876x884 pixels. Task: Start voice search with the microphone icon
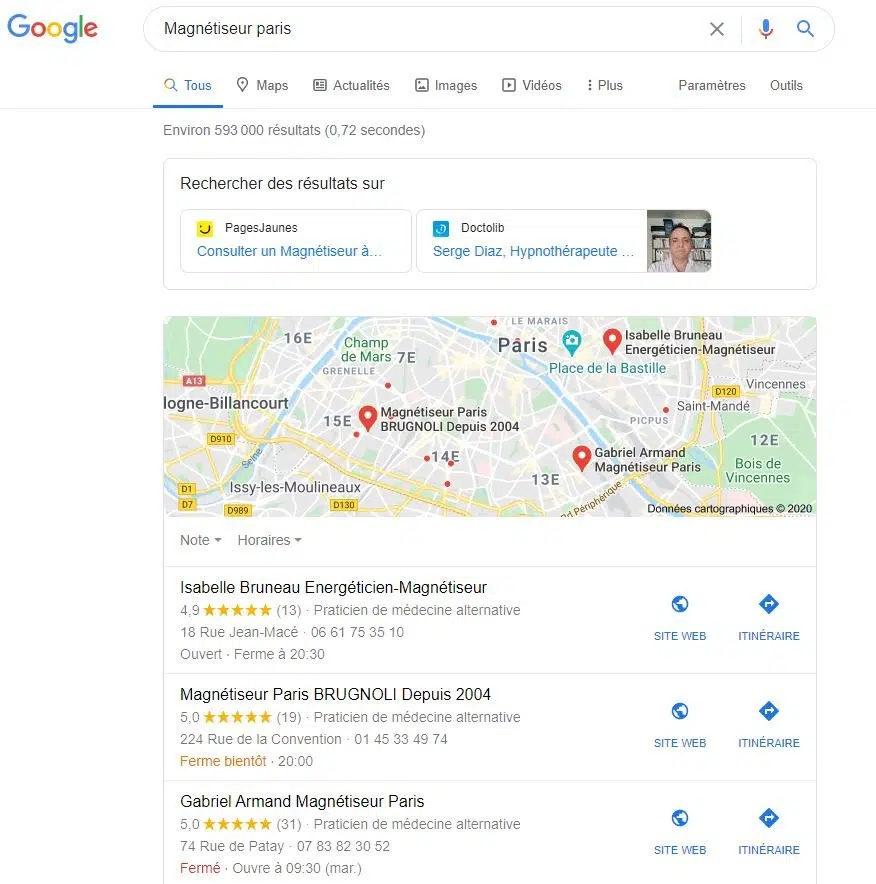[766, 29]
